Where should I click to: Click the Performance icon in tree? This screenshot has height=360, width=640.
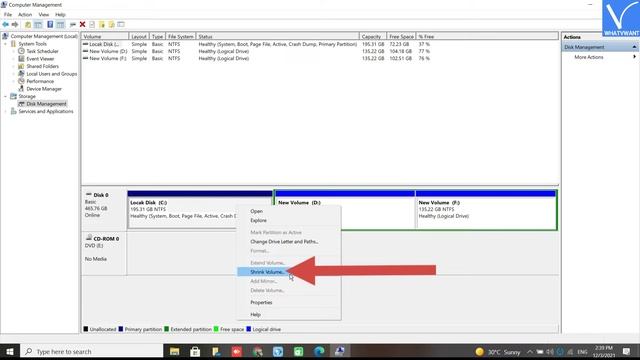(21, 81)
